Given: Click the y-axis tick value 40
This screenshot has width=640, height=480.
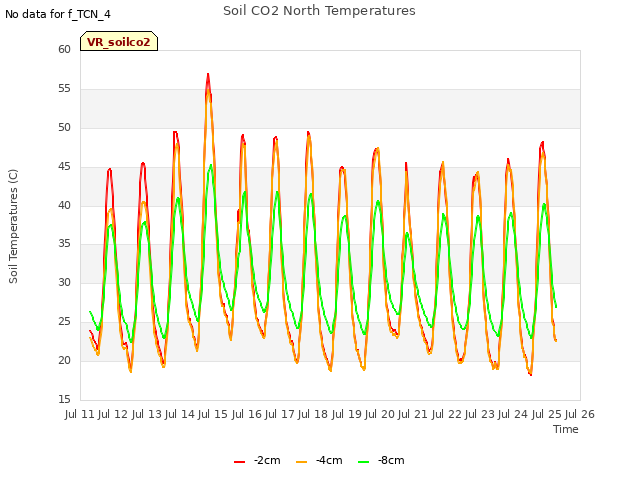Looking at the screenshot, I should [64, 205].
